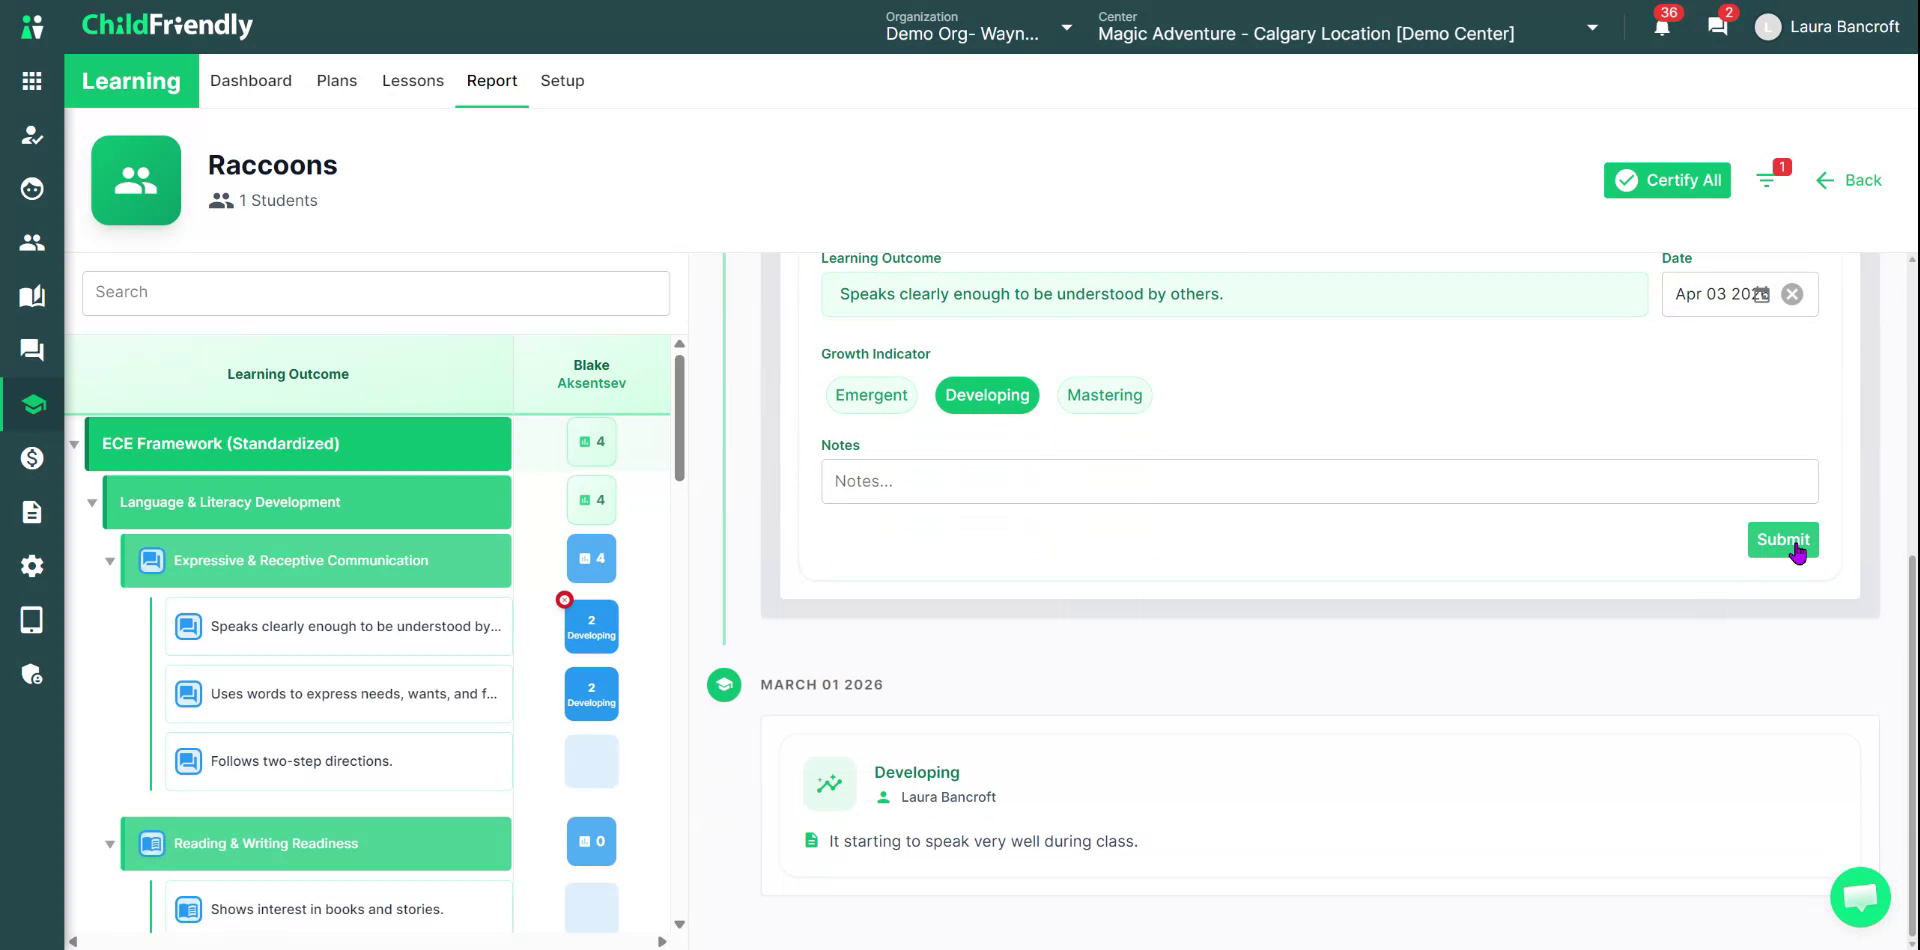This screenshot has height=950, width=1920.
Task: Open the calendar date picker icon
Action: [x=1762, y=294]
